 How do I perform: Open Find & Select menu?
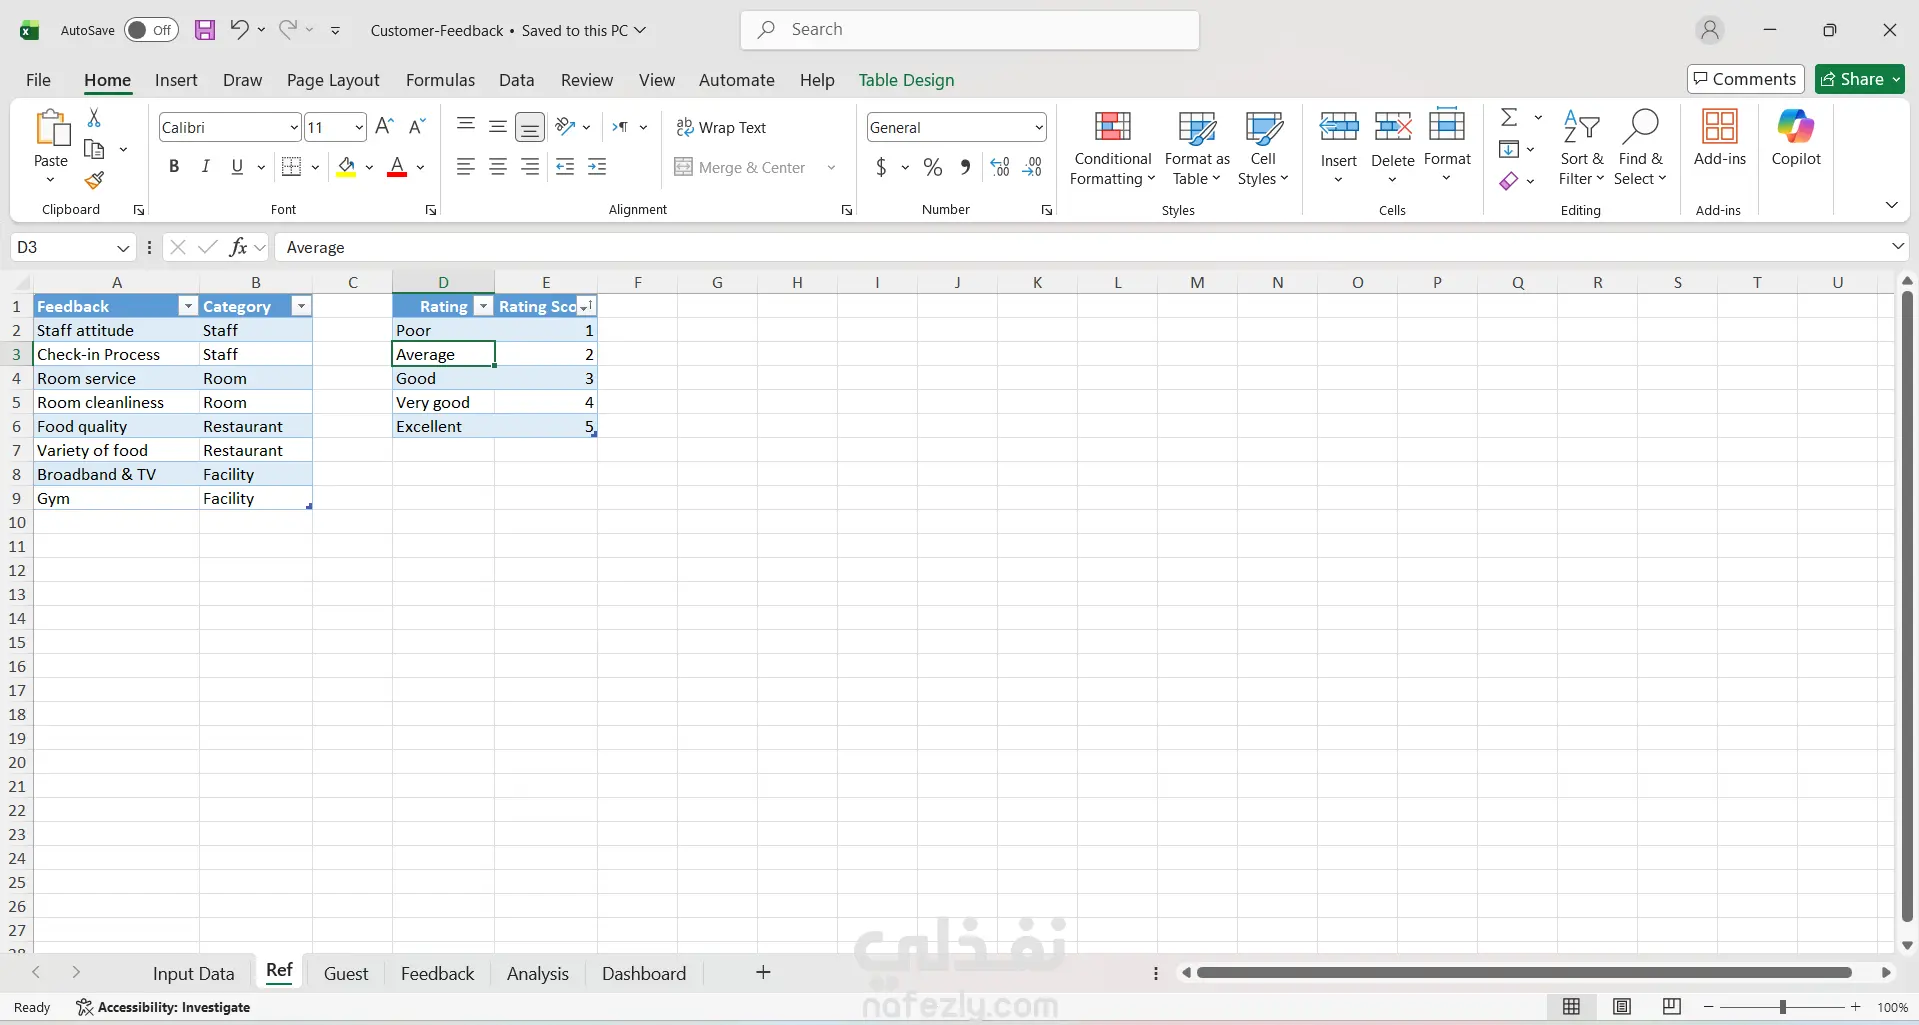click(1640, 148)
